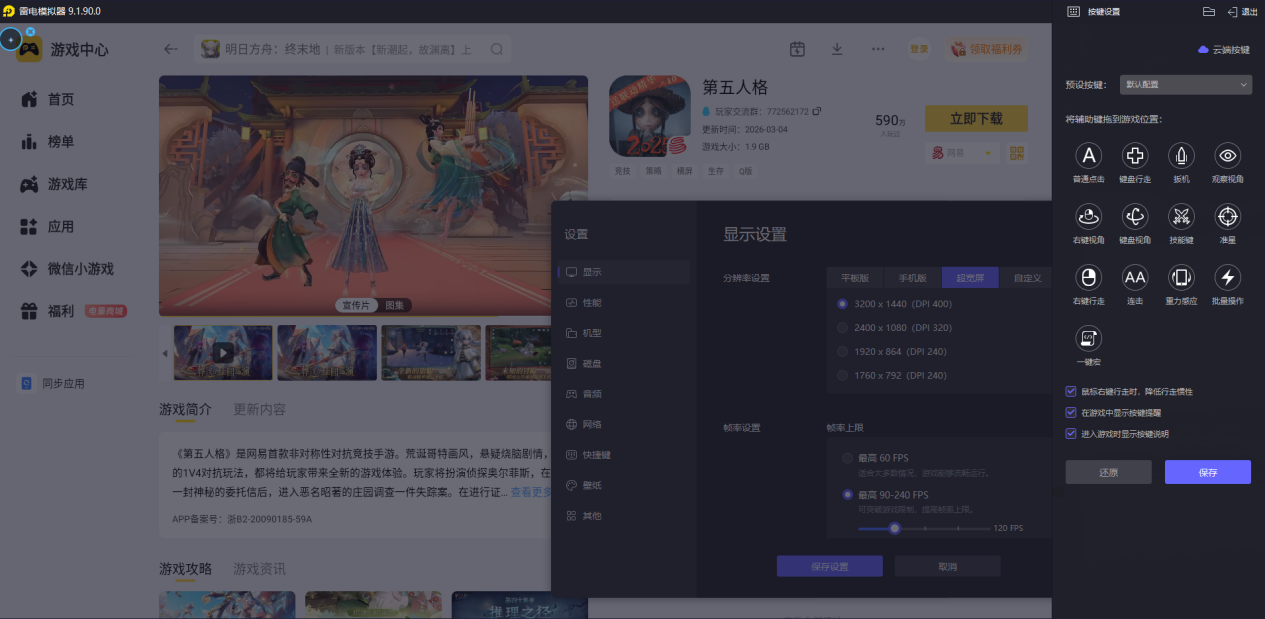Click 取消 in settings dialog
The image size is (1265, 619).
click(x=947, y=566)
